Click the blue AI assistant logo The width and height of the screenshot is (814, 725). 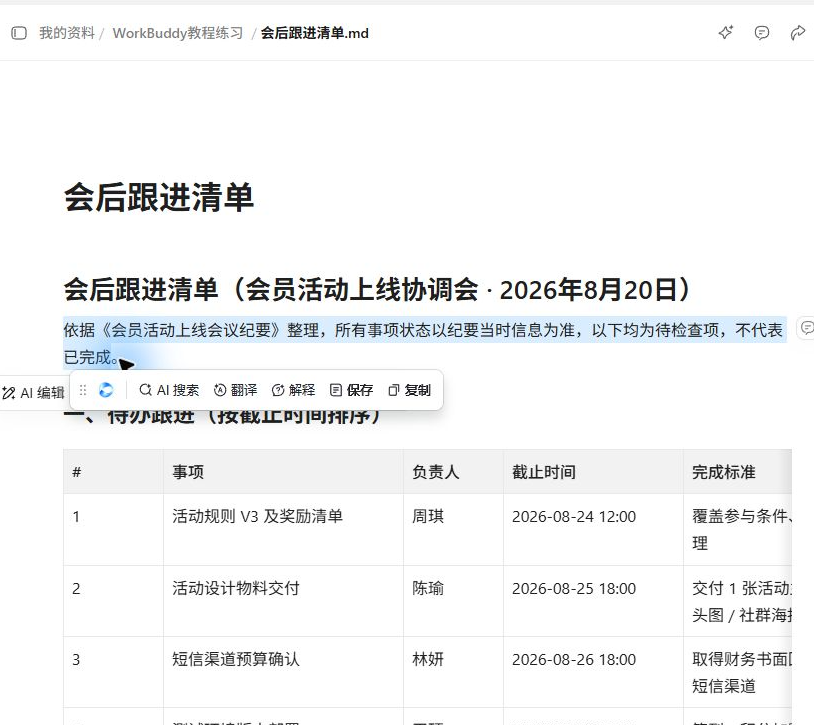coord(106,390)
